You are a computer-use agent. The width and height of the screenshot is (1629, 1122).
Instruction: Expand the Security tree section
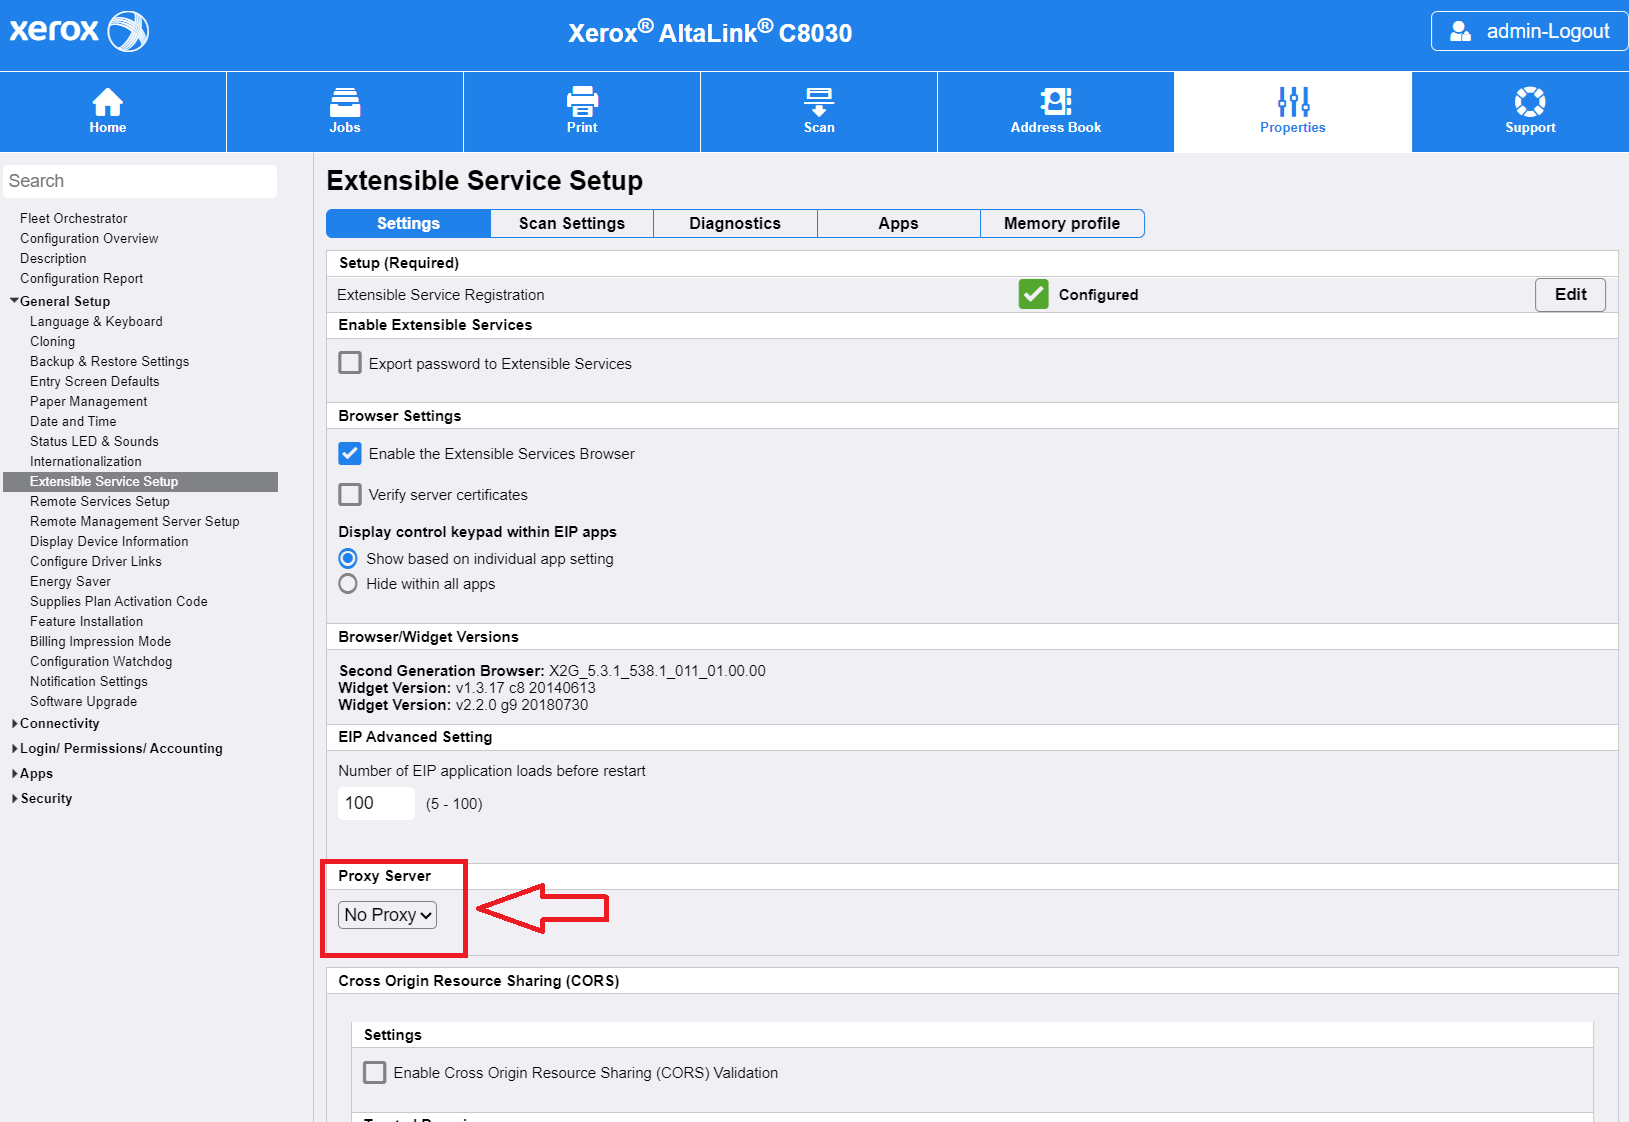point(46,799)
